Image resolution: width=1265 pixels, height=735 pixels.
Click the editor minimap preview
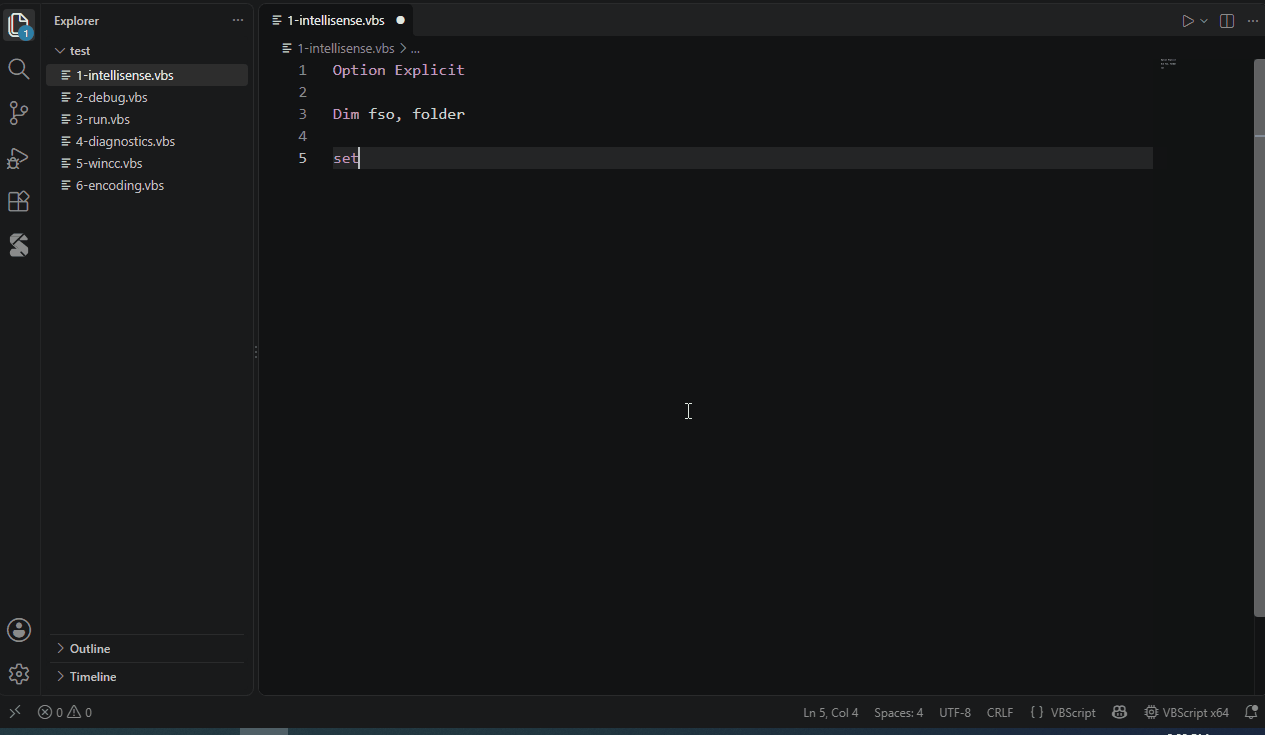(1168, 64)
